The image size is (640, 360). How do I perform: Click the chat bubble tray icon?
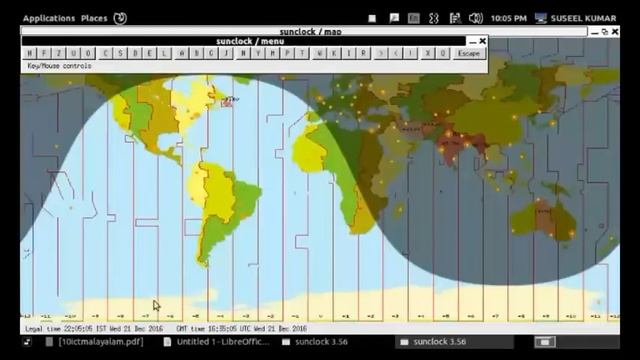pyautogui.click(x=394, y=18)
